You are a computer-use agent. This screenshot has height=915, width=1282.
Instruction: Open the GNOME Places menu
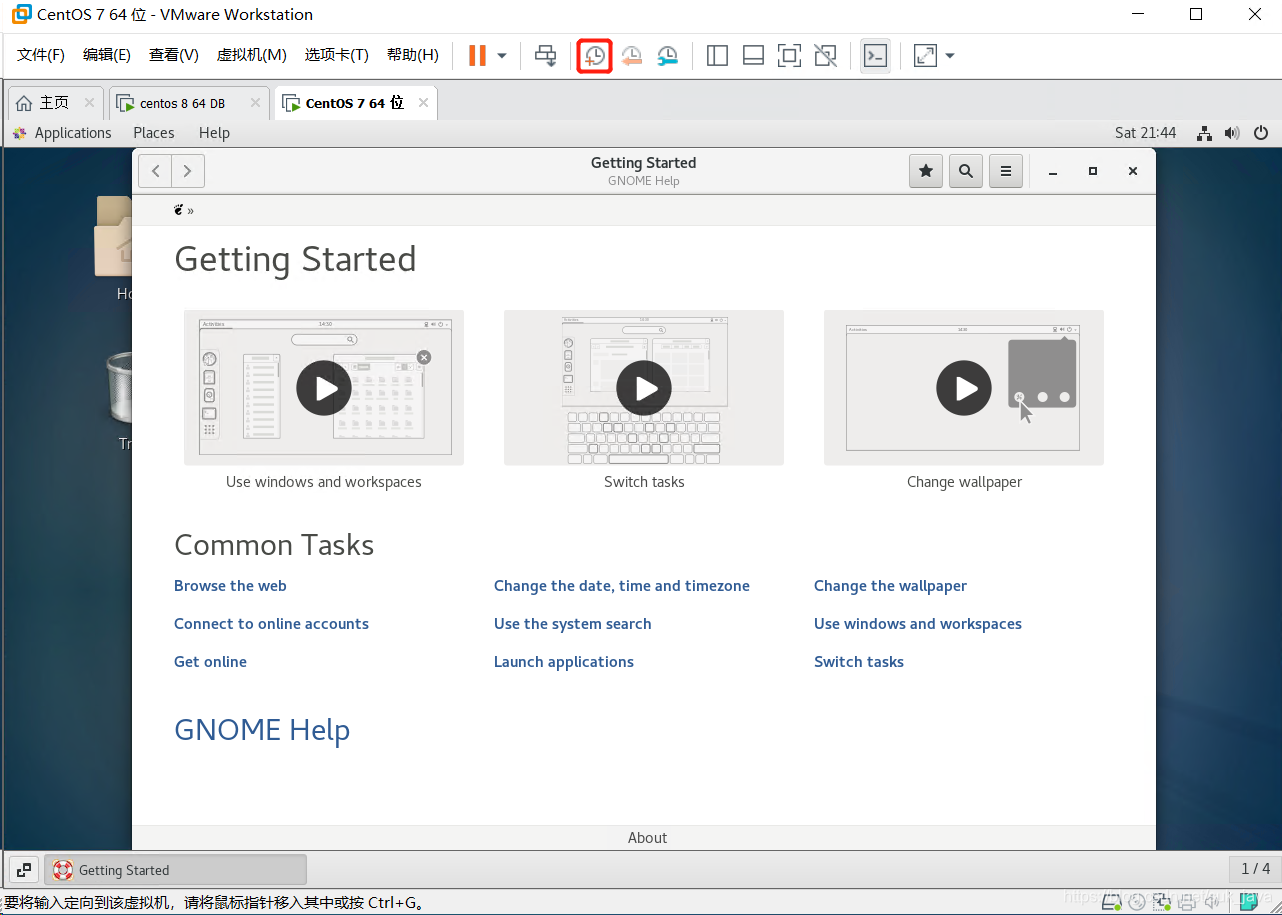(x=154, y=133)
